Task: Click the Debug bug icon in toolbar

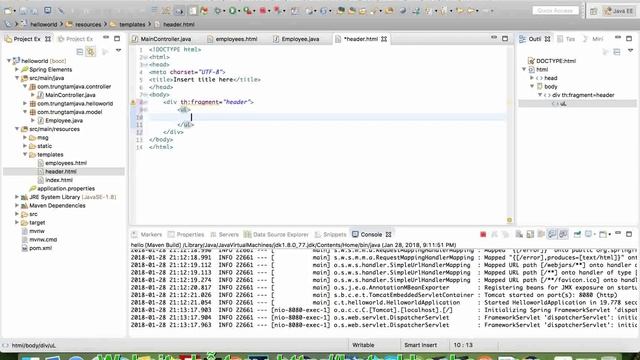Action: (218, 11)
